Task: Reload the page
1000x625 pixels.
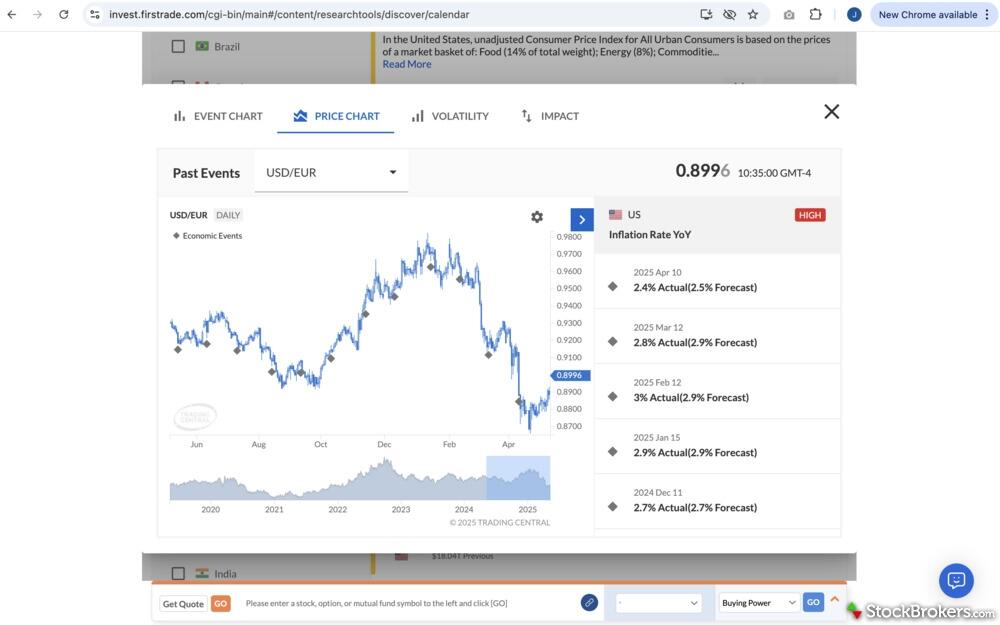Action: pos(64,15)
